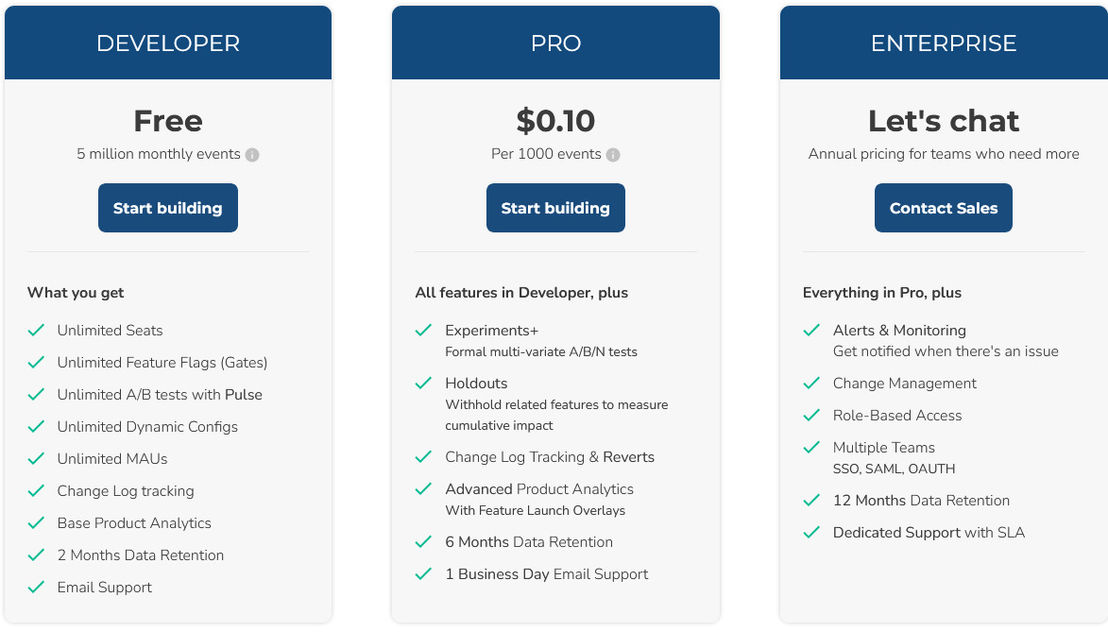Screen dimensions: 1108x632
Task: Select the DEVELOPER plan header
Action: click(168, 42)
